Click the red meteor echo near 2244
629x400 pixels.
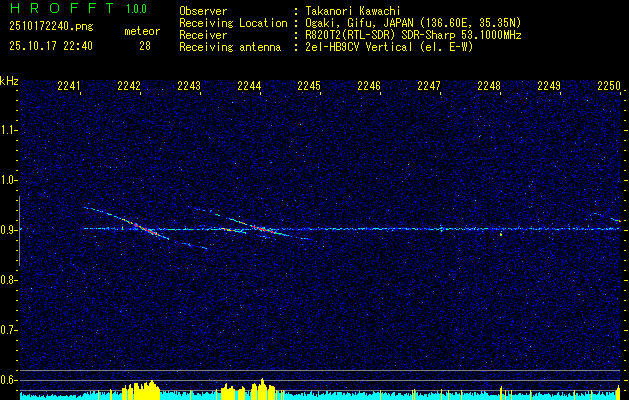(x=261, y=229)
